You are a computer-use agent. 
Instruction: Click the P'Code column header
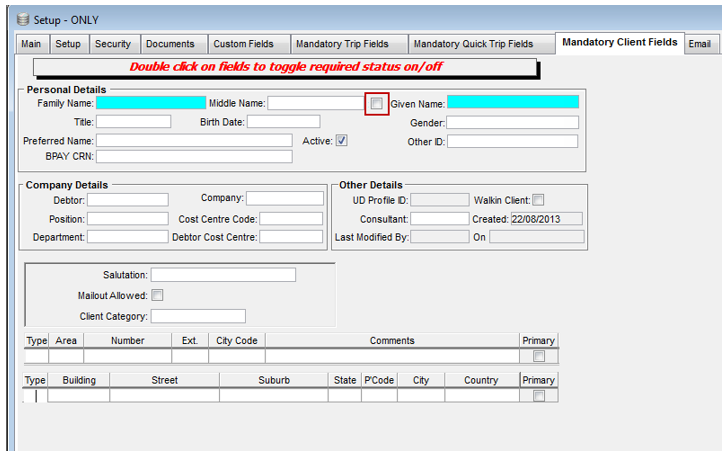click(379, 380)
